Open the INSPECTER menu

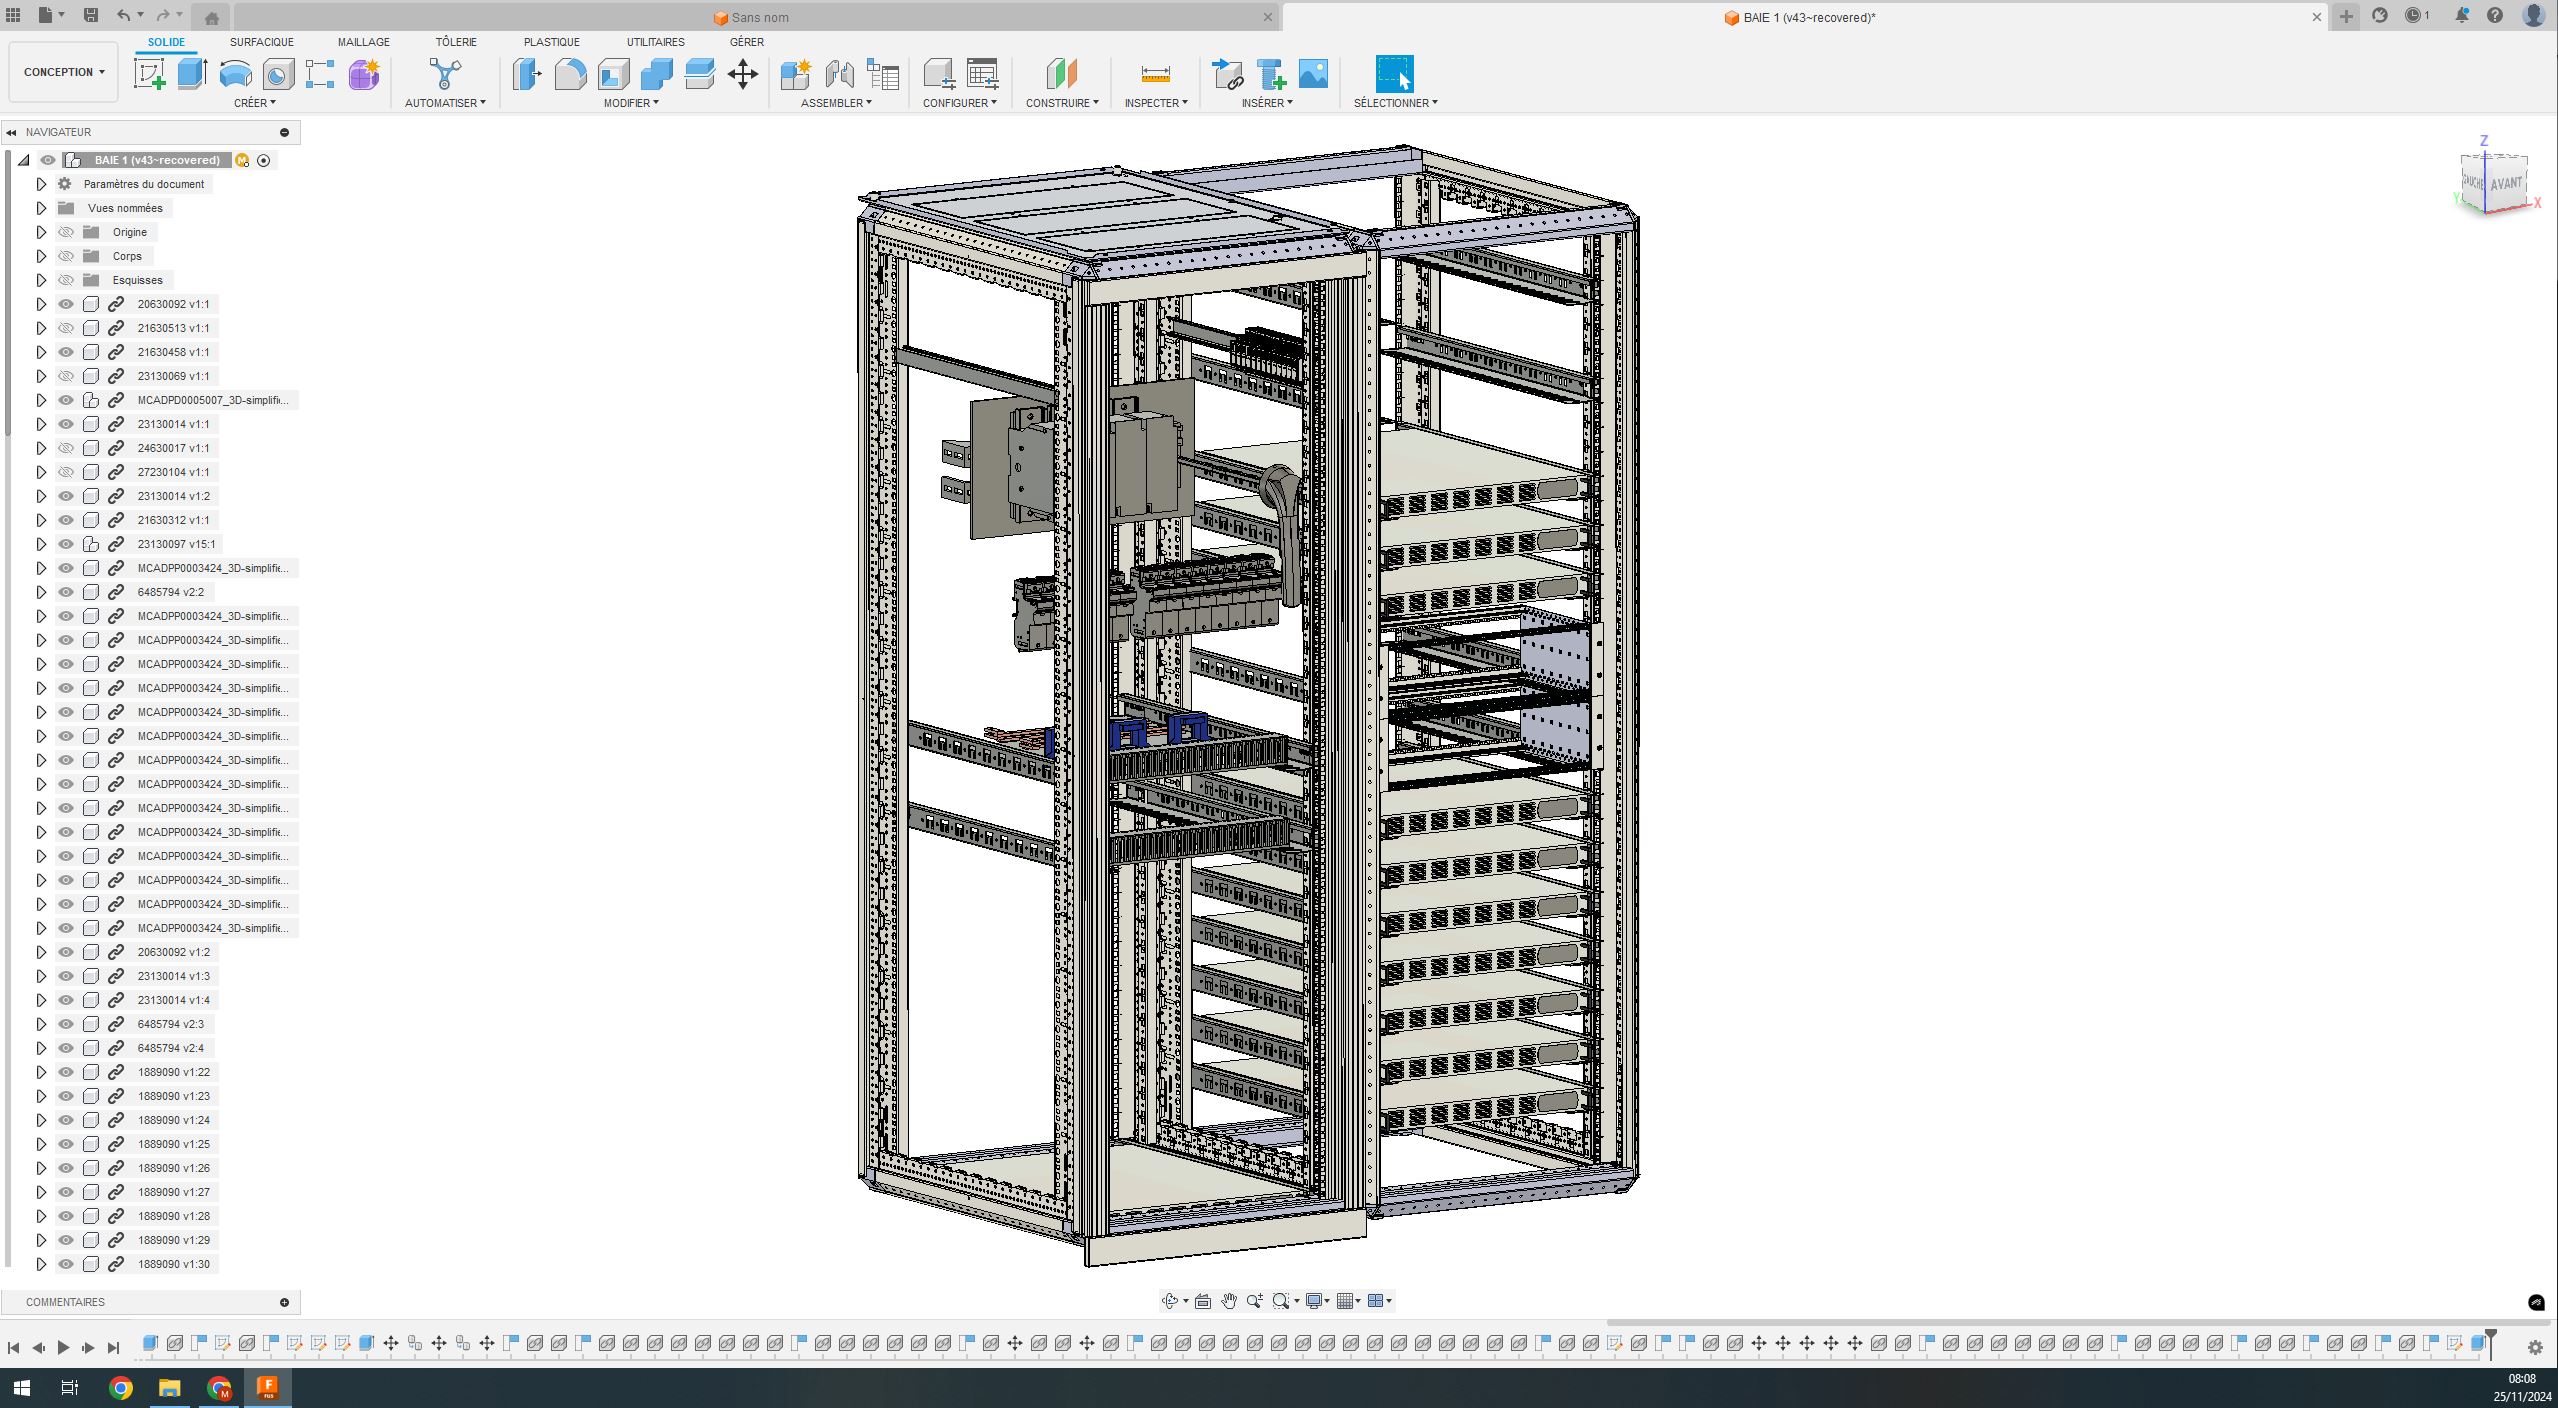tap(1155, 103)
